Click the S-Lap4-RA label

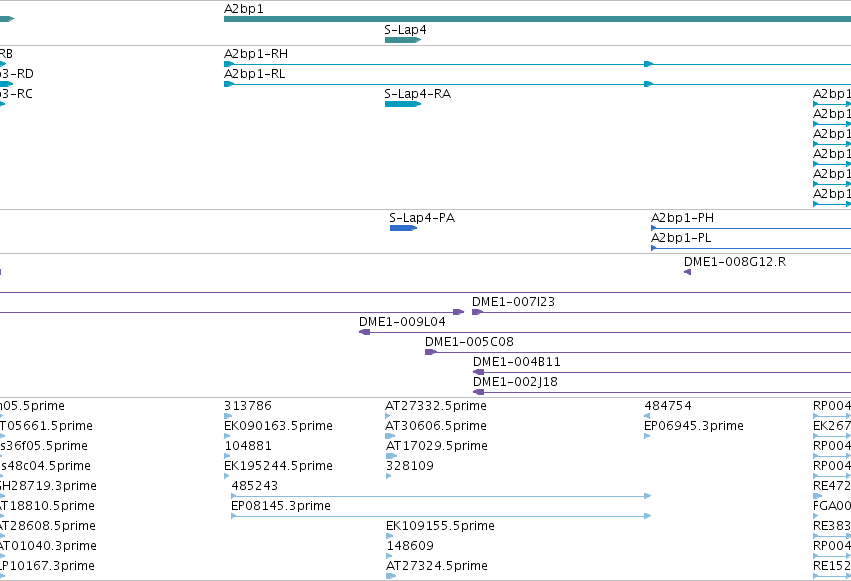coord(417,94)
